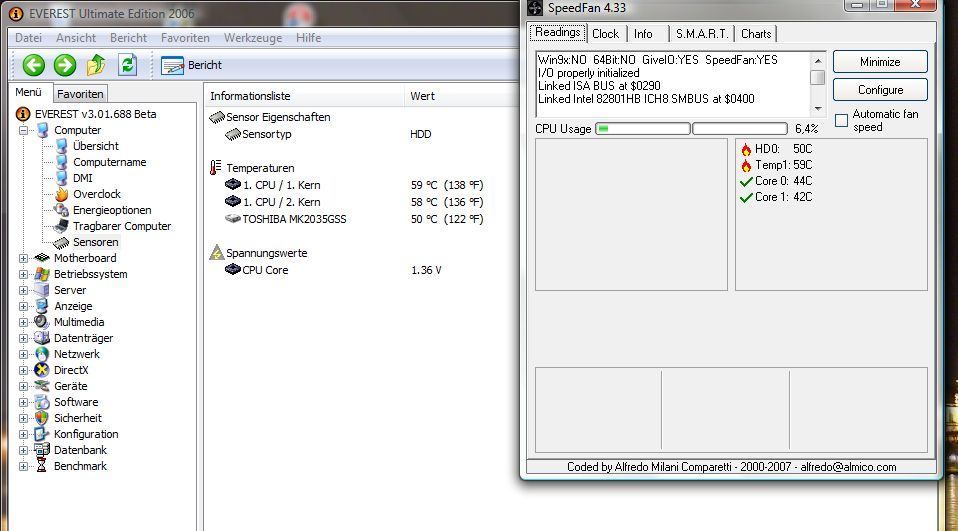Expand the Anzeige tree node
The width and height of the screenshot is (958, 531).
pos(23,306)
